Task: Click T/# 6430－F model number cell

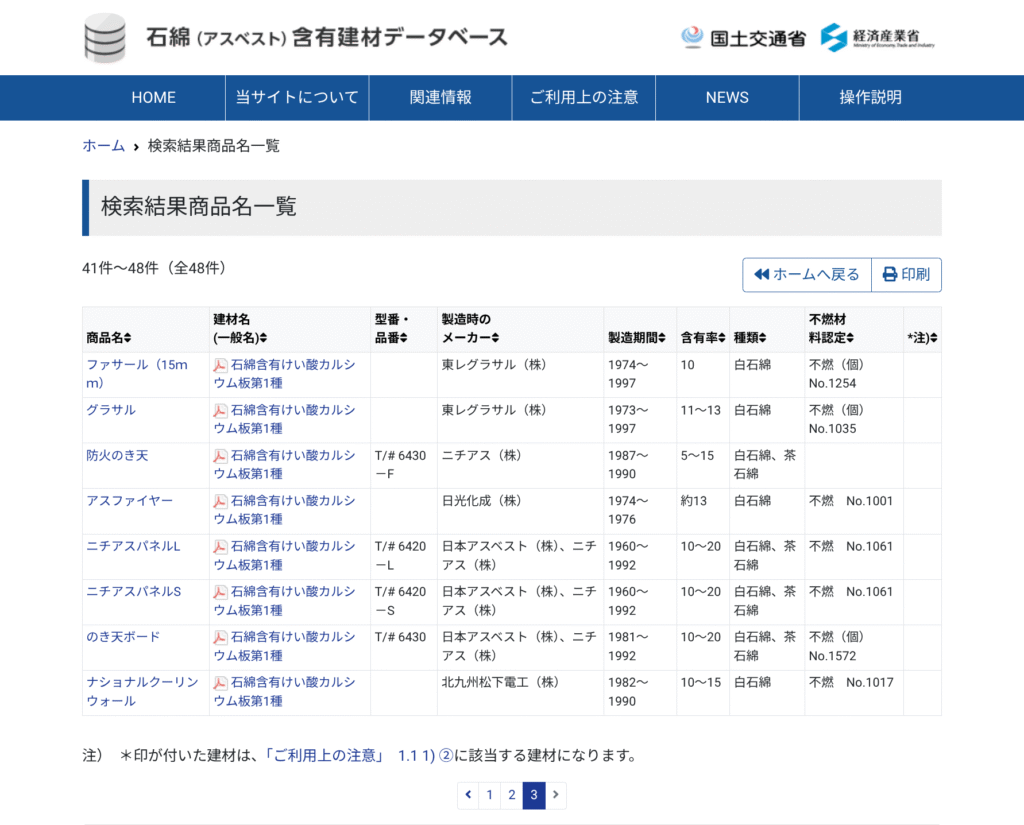Action: (x=400, y=464)
